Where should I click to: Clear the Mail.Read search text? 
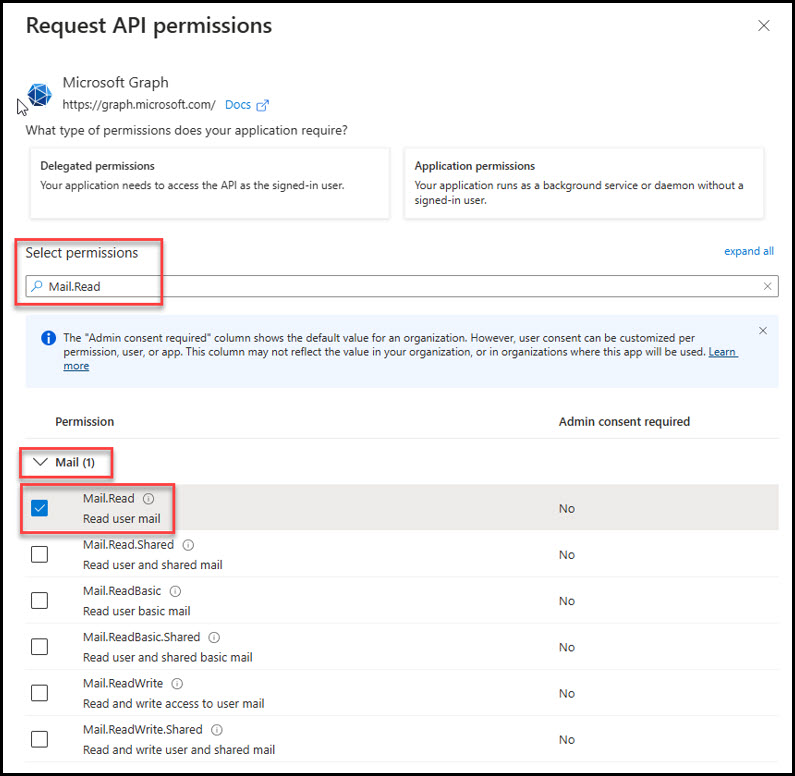coord(767,286)
